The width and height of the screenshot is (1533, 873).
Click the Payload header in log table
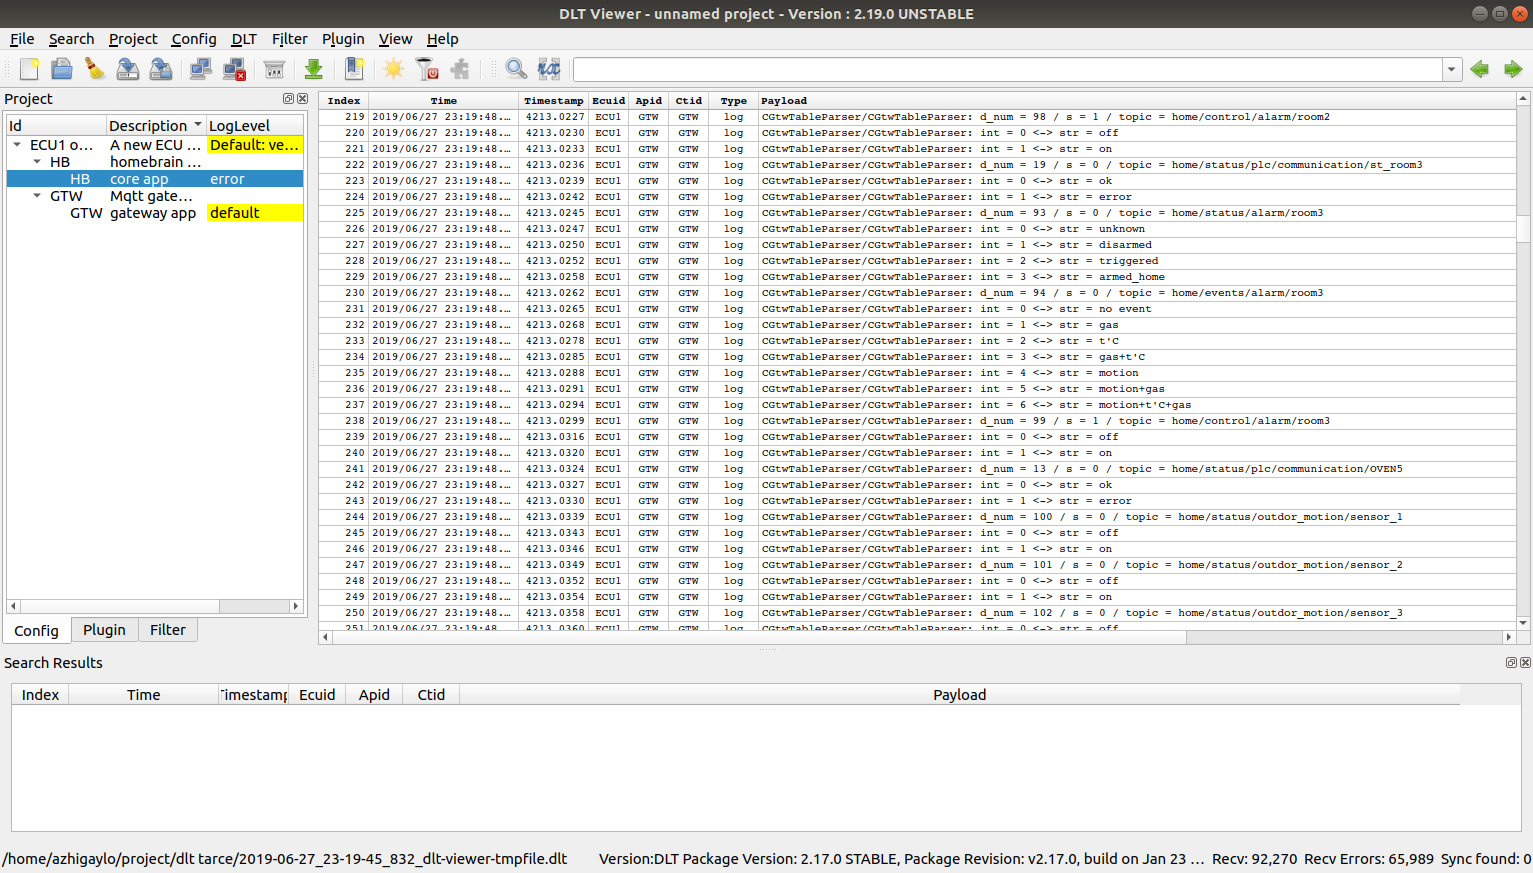(x=1137, y=101)
